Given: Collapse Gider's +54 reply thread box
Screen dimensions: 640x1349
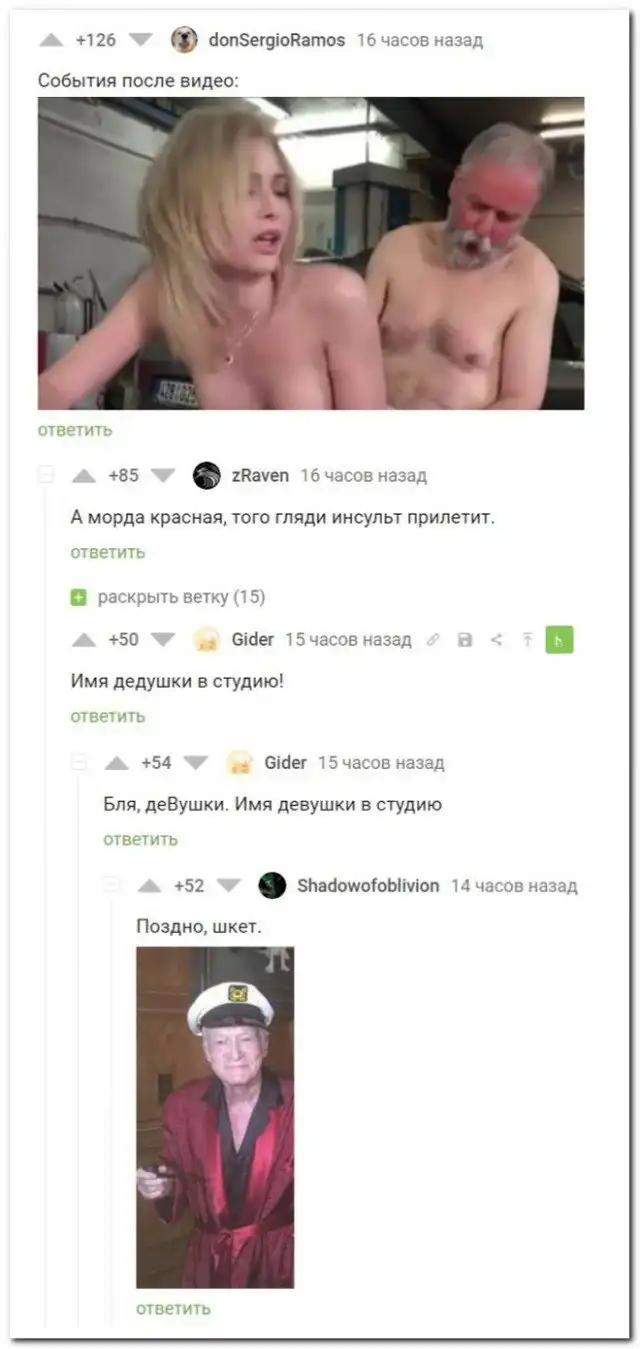Looking at the screenshot, I should coord(78,762).
